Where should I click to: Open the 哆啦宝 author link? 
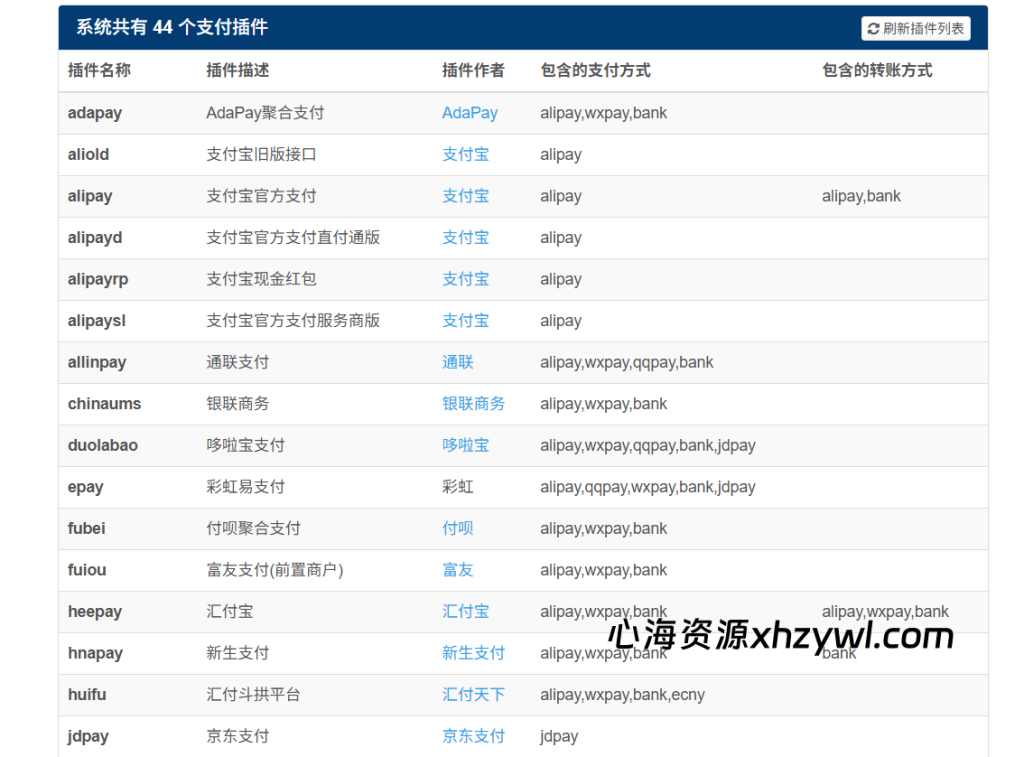465,445
